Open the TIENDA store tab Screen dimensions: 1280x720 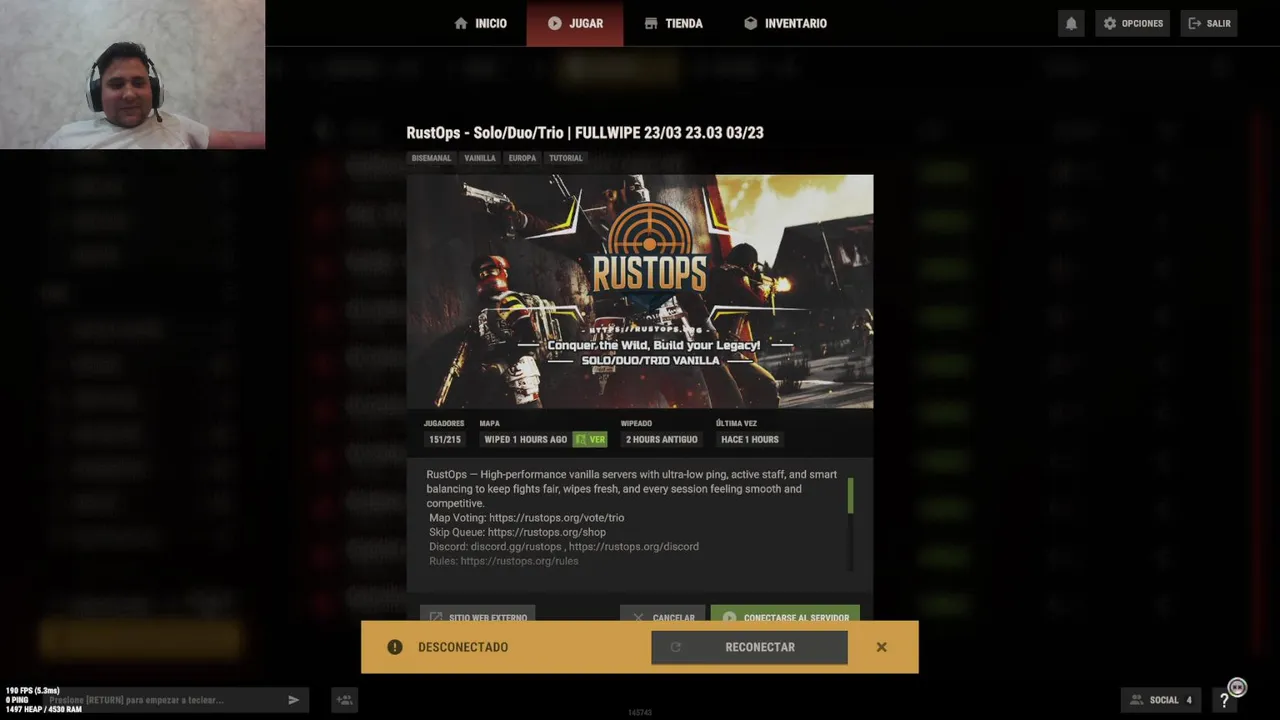tap(673, 23)
